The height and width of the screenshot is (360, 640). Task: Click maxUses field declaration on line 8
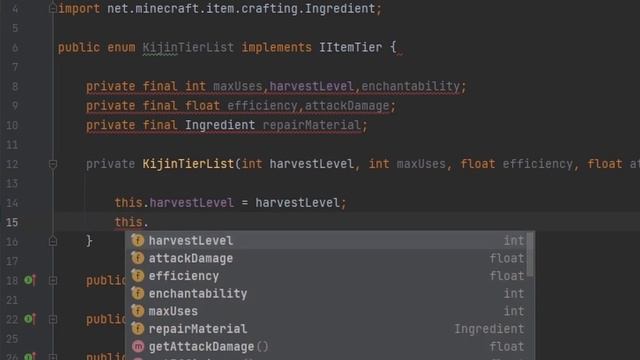pos(238,86)
